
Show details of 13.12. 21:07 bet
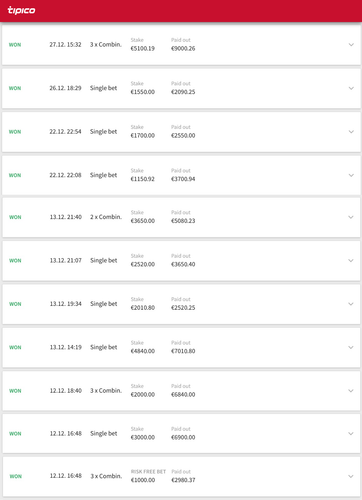(351, 261)
